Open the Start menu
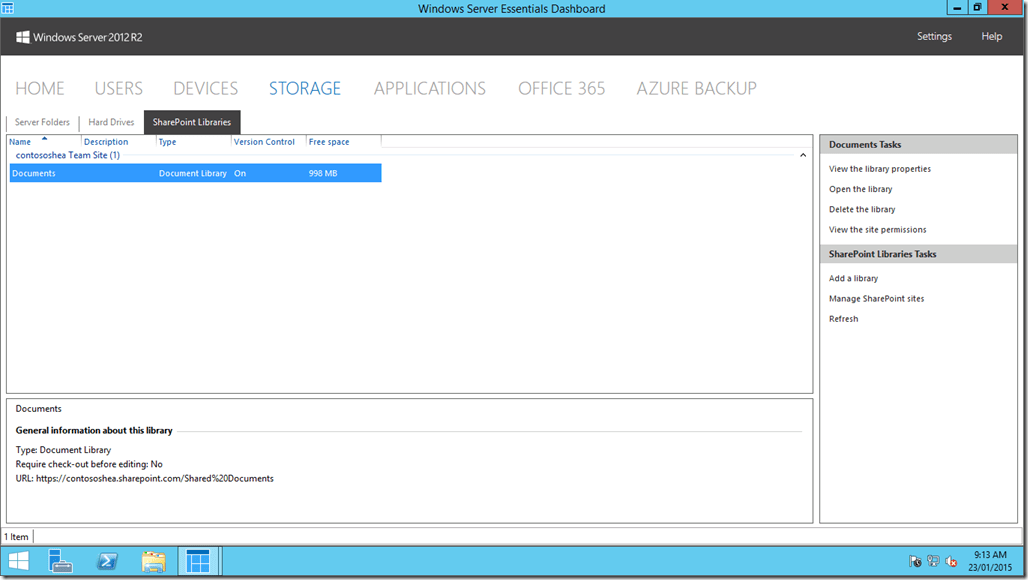This screenshot has width=1028, height=580. pos(17,561)
